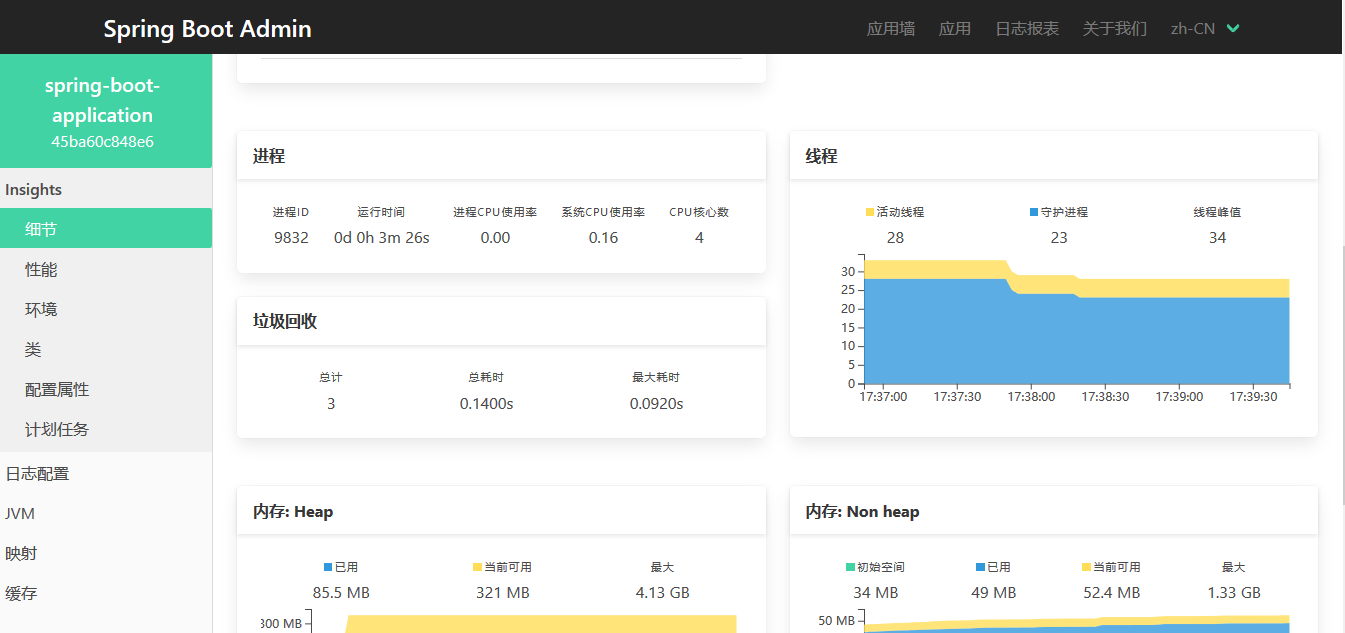This screenshot has width=1345, height=633.
Task: Open 计划任务 in the sidebar
Action: [x=106, y=429]
